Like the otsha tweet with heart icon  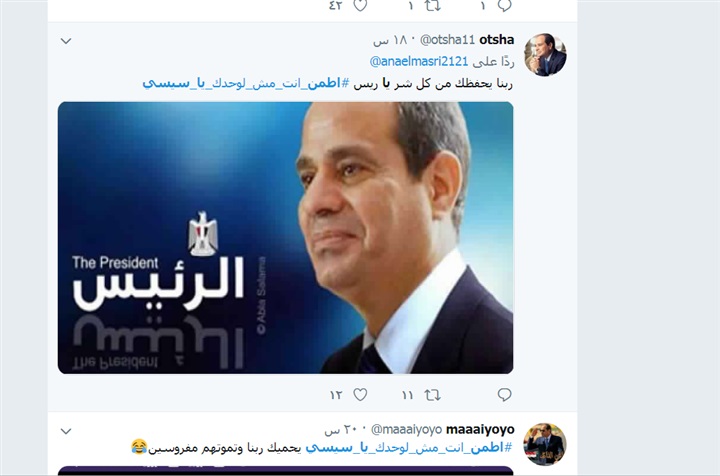360,395
